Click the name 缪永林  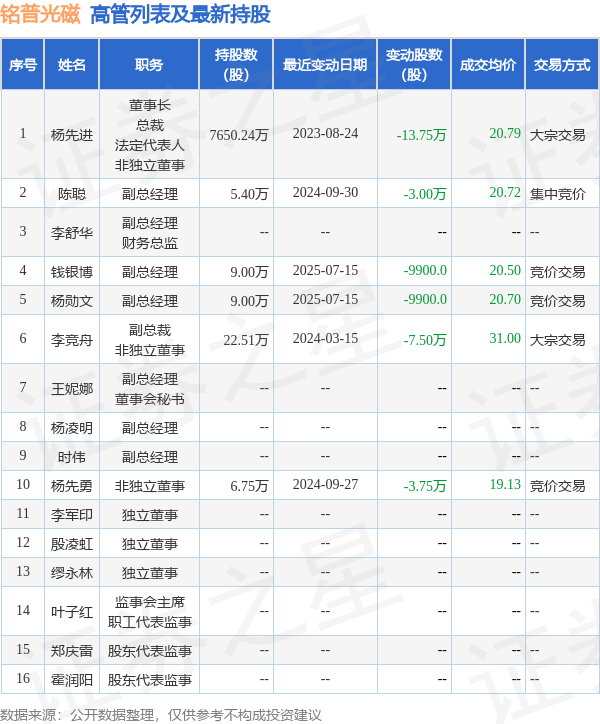pos(72,573)
